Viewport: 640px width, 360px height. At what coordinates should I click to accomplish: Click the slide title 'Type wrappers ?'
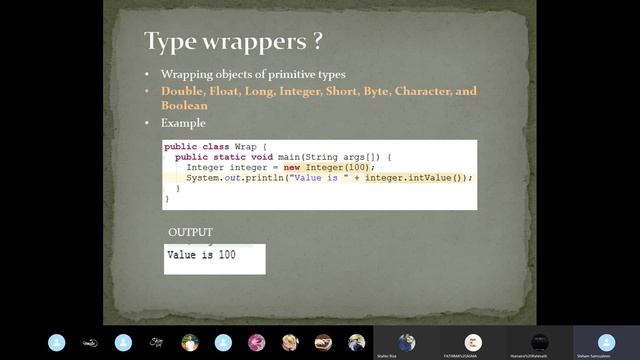[233, 41]
